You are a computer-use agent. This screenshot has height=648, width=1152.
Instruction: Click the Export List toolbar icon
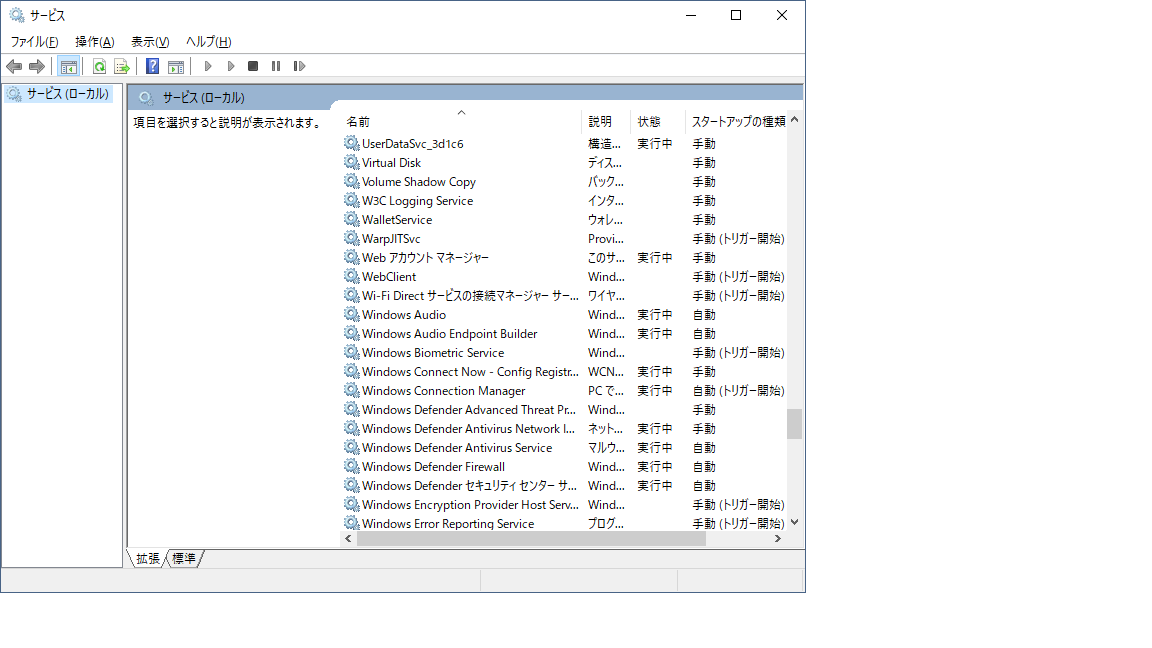122,67
